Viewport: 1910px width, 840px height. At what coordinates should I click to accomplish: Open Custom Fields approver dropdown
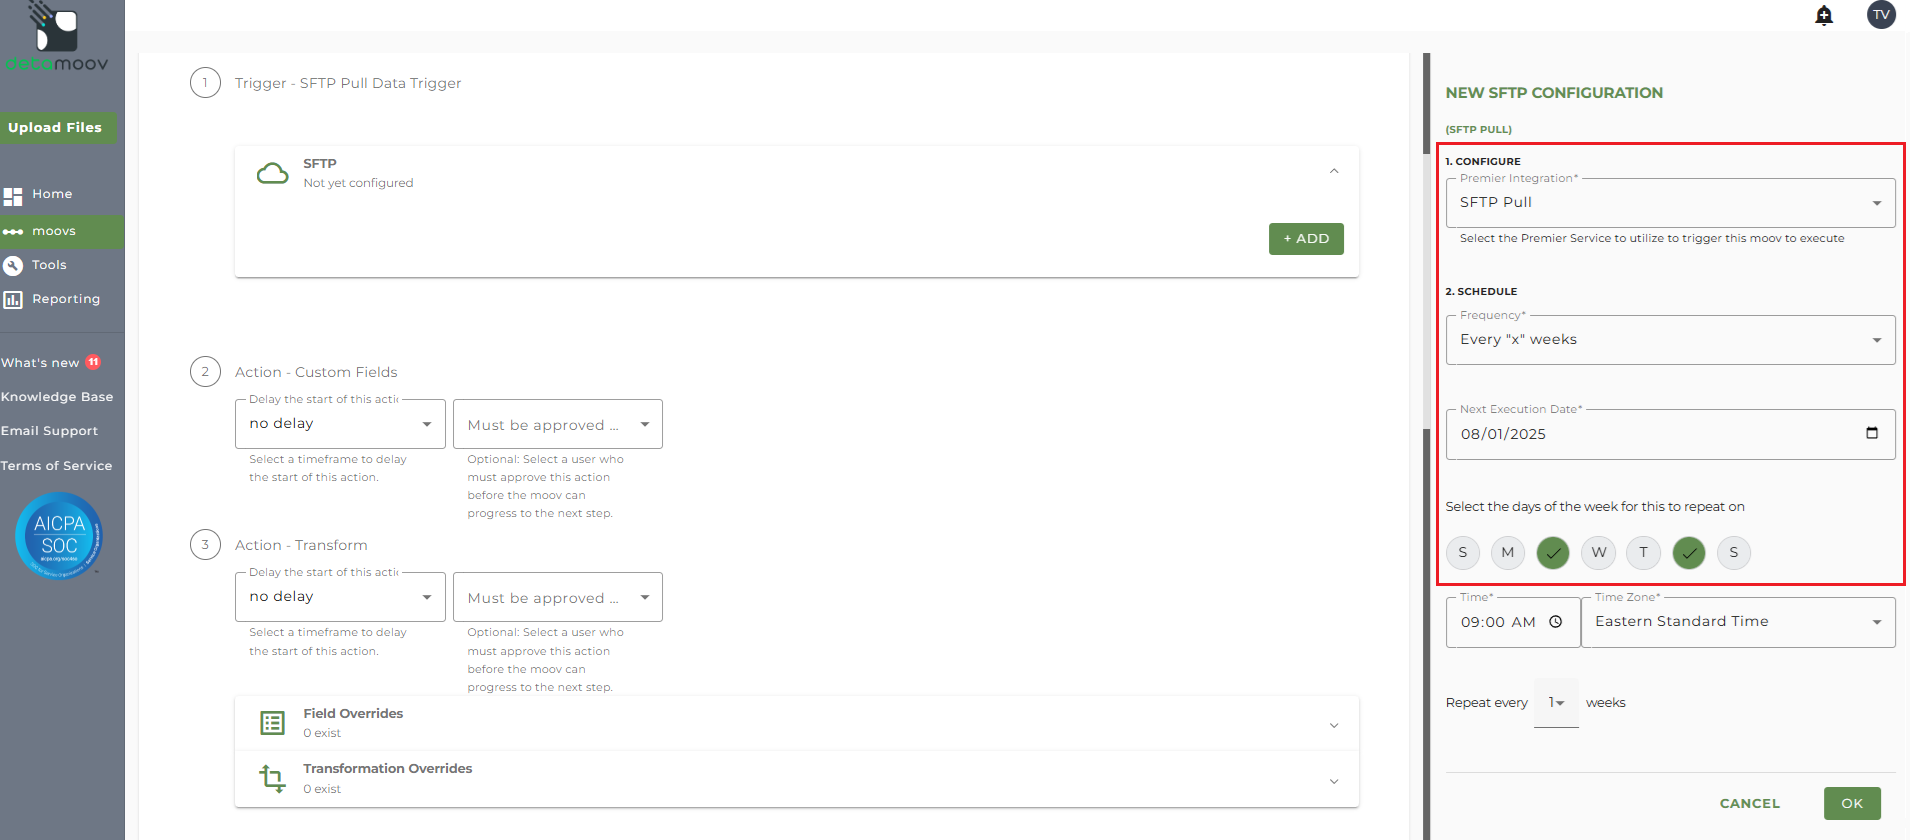(x=558, y=424)
